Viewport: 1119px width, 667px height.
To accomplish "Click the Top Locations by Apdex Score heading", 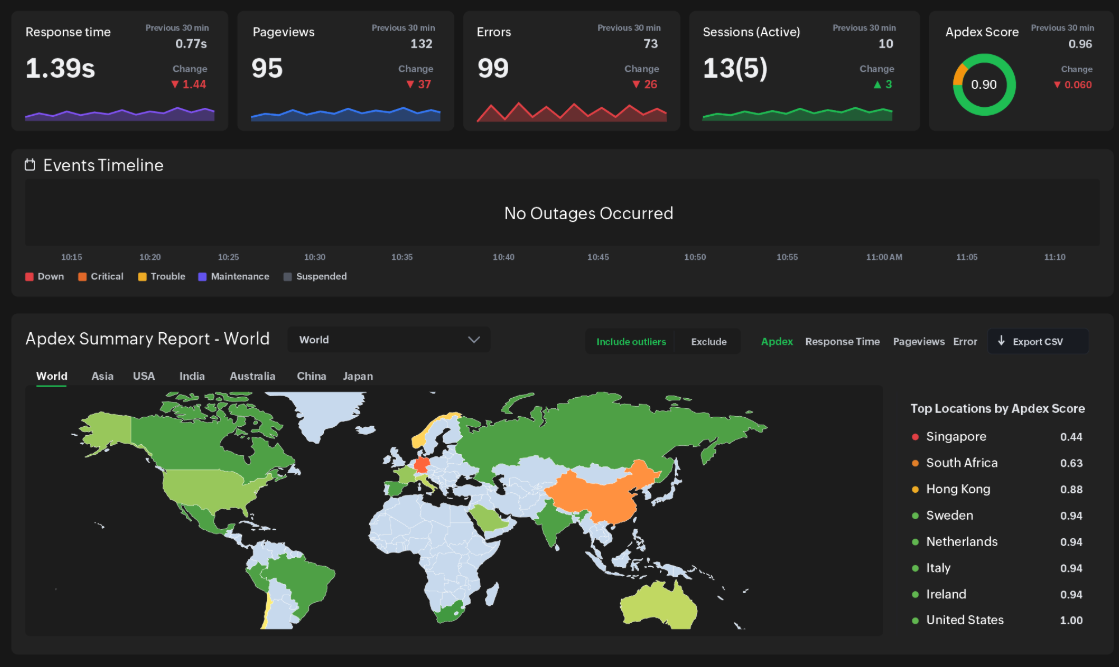I will (998, 409).
